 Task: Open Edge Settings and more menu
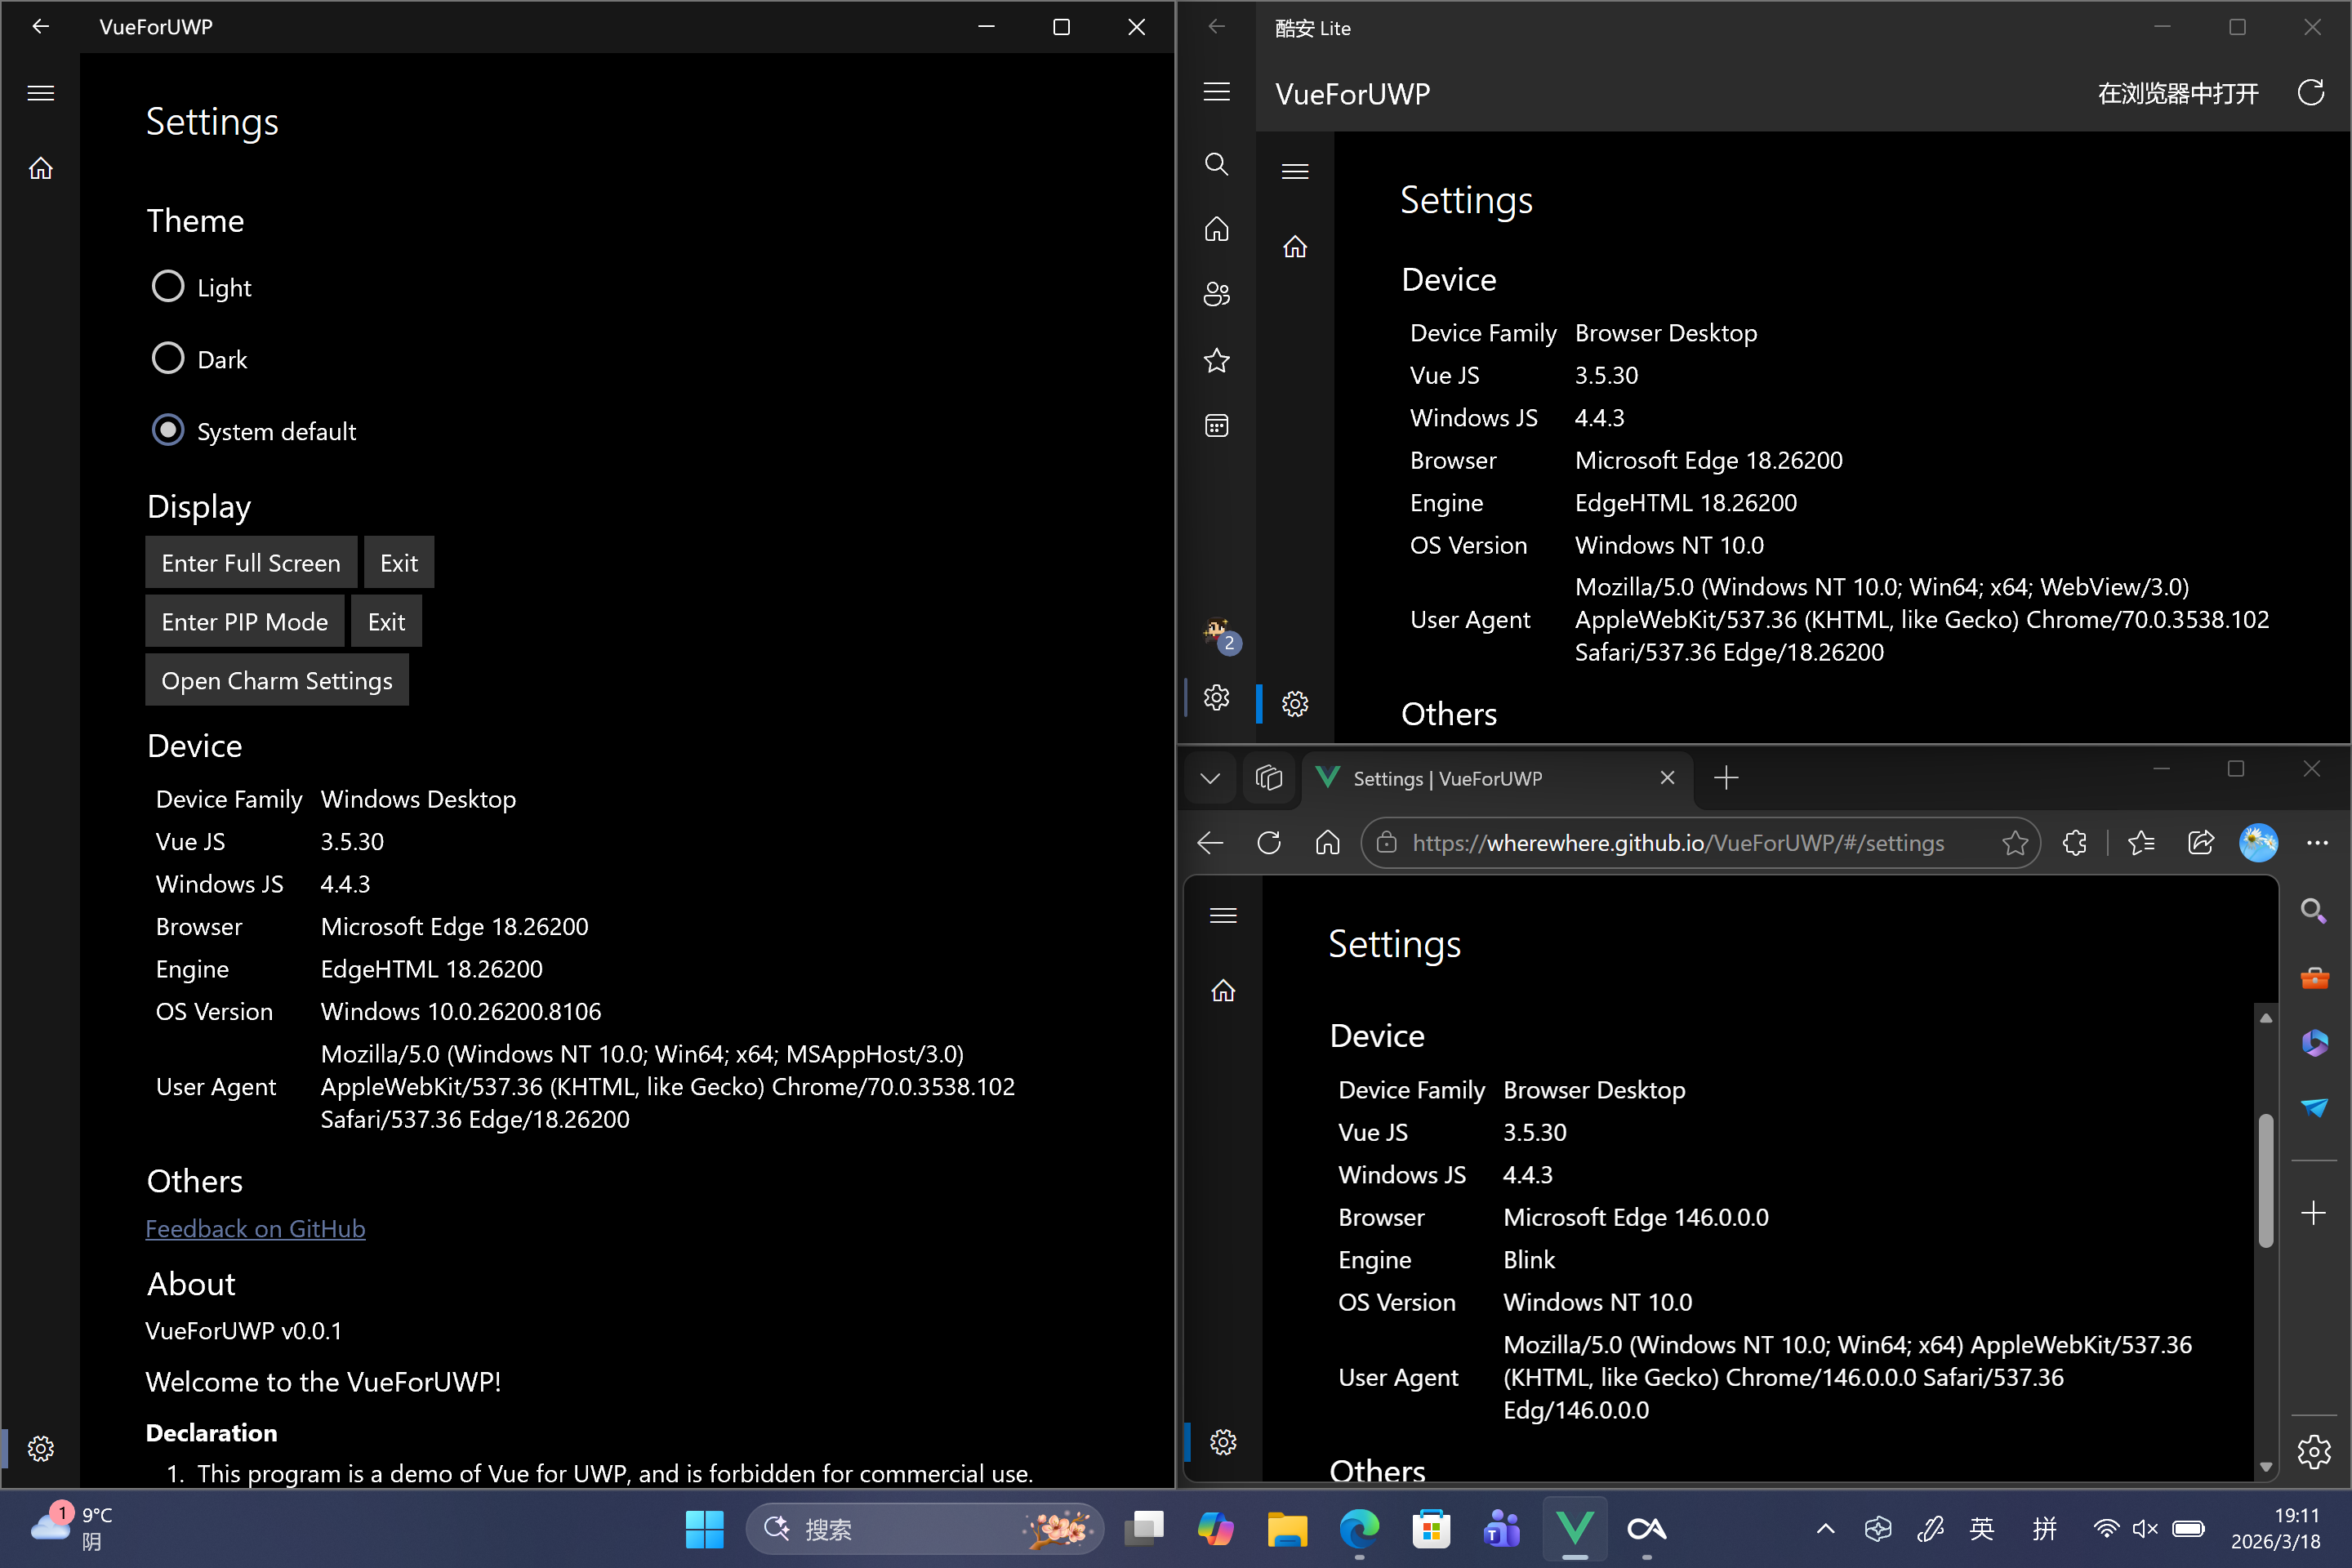tap(2316, 843)
